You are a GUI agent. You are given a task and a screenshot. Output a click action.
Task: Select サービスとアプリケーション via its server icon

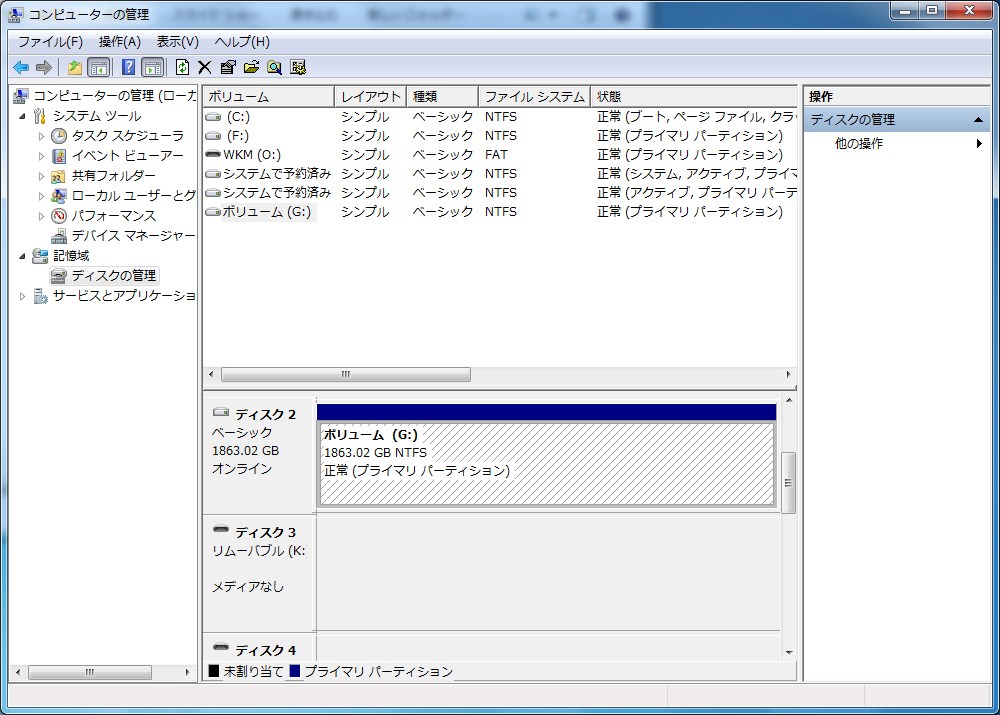tap(40, 296)
